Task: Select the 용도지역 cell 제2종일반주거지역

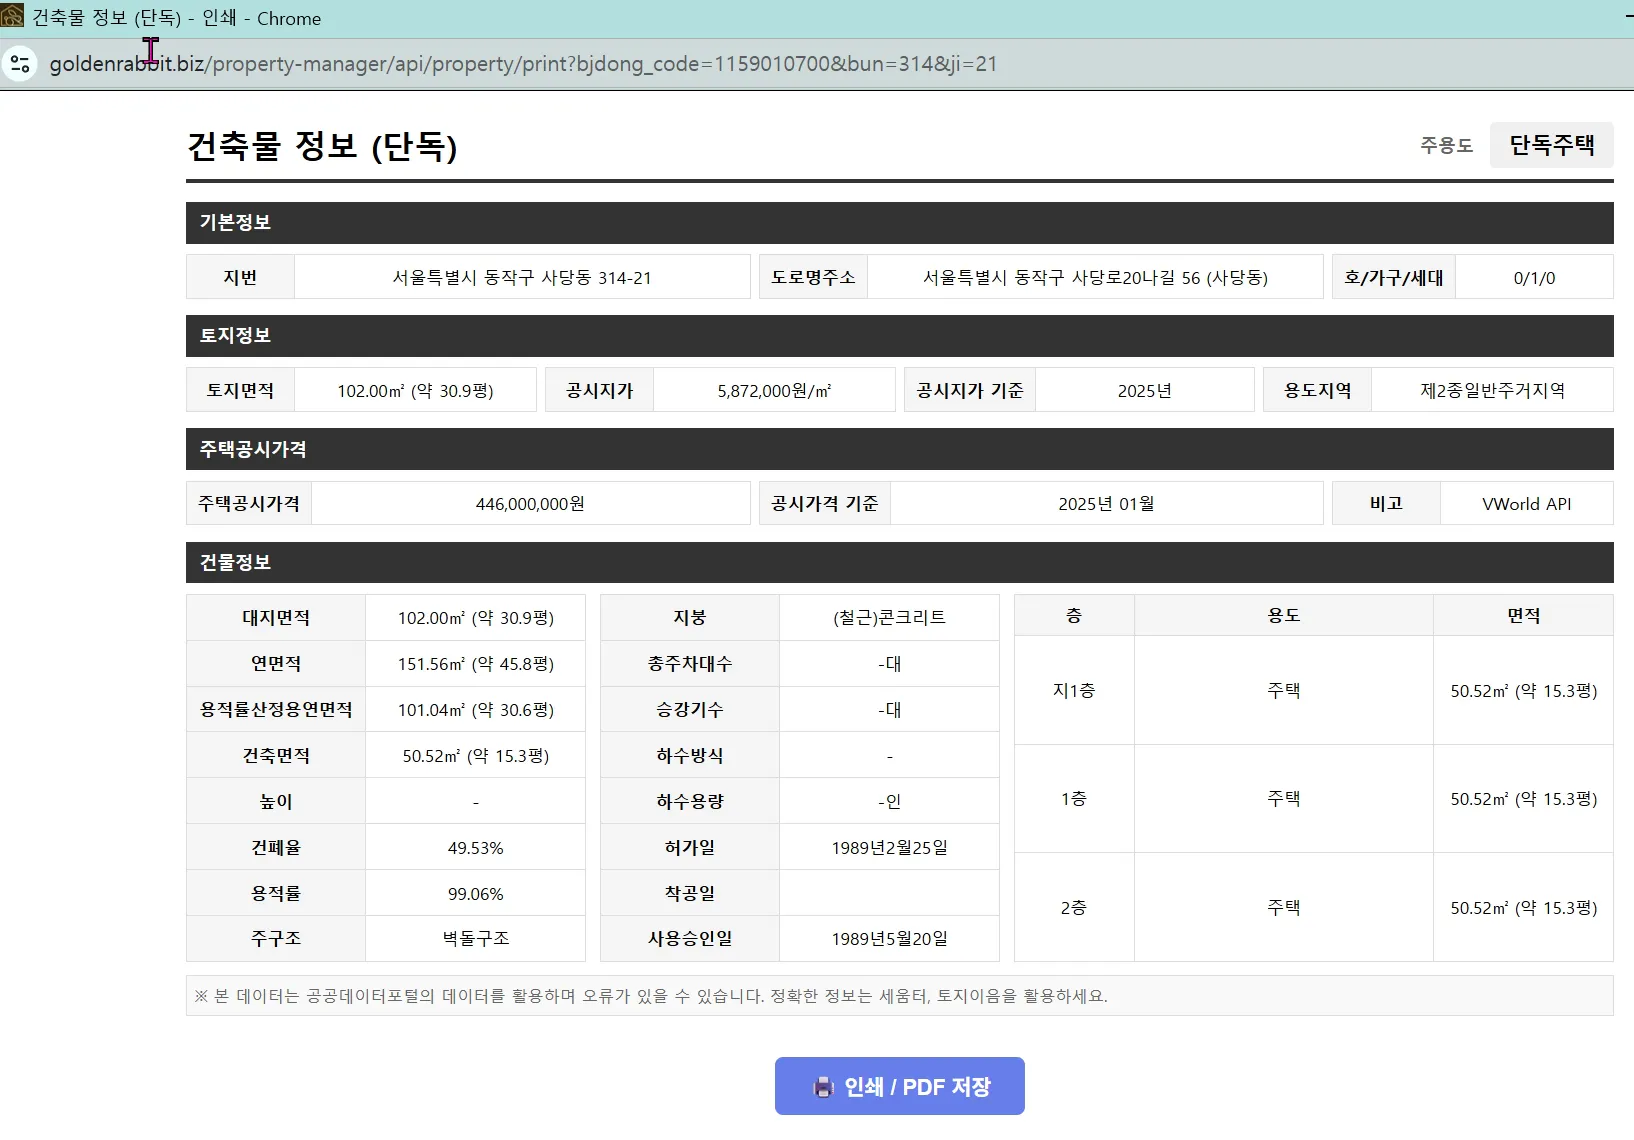Action: point(1492,390)
